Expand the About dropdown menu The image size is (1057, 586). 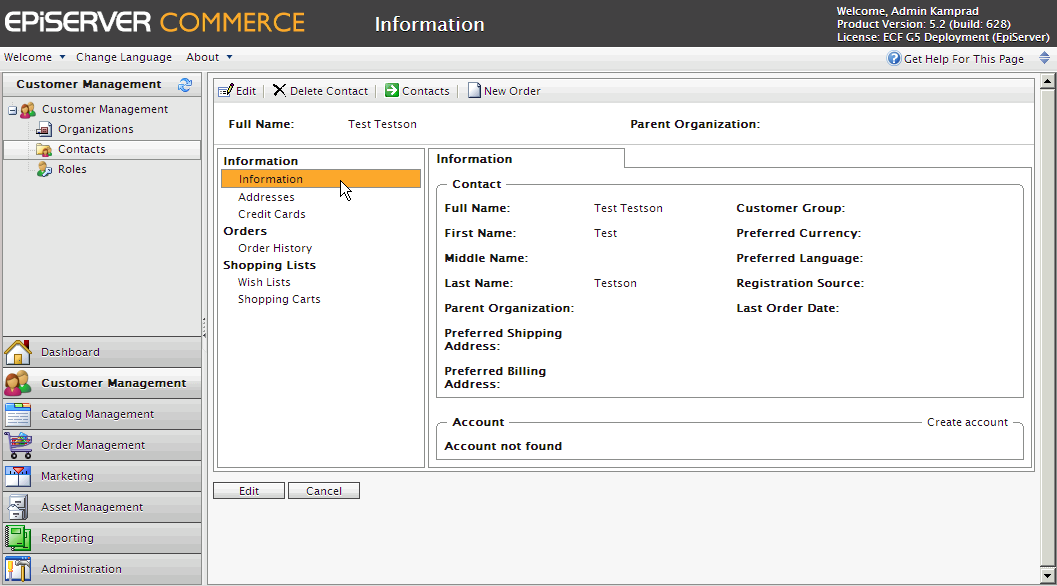pyautogui.click(x=209, y=58)
